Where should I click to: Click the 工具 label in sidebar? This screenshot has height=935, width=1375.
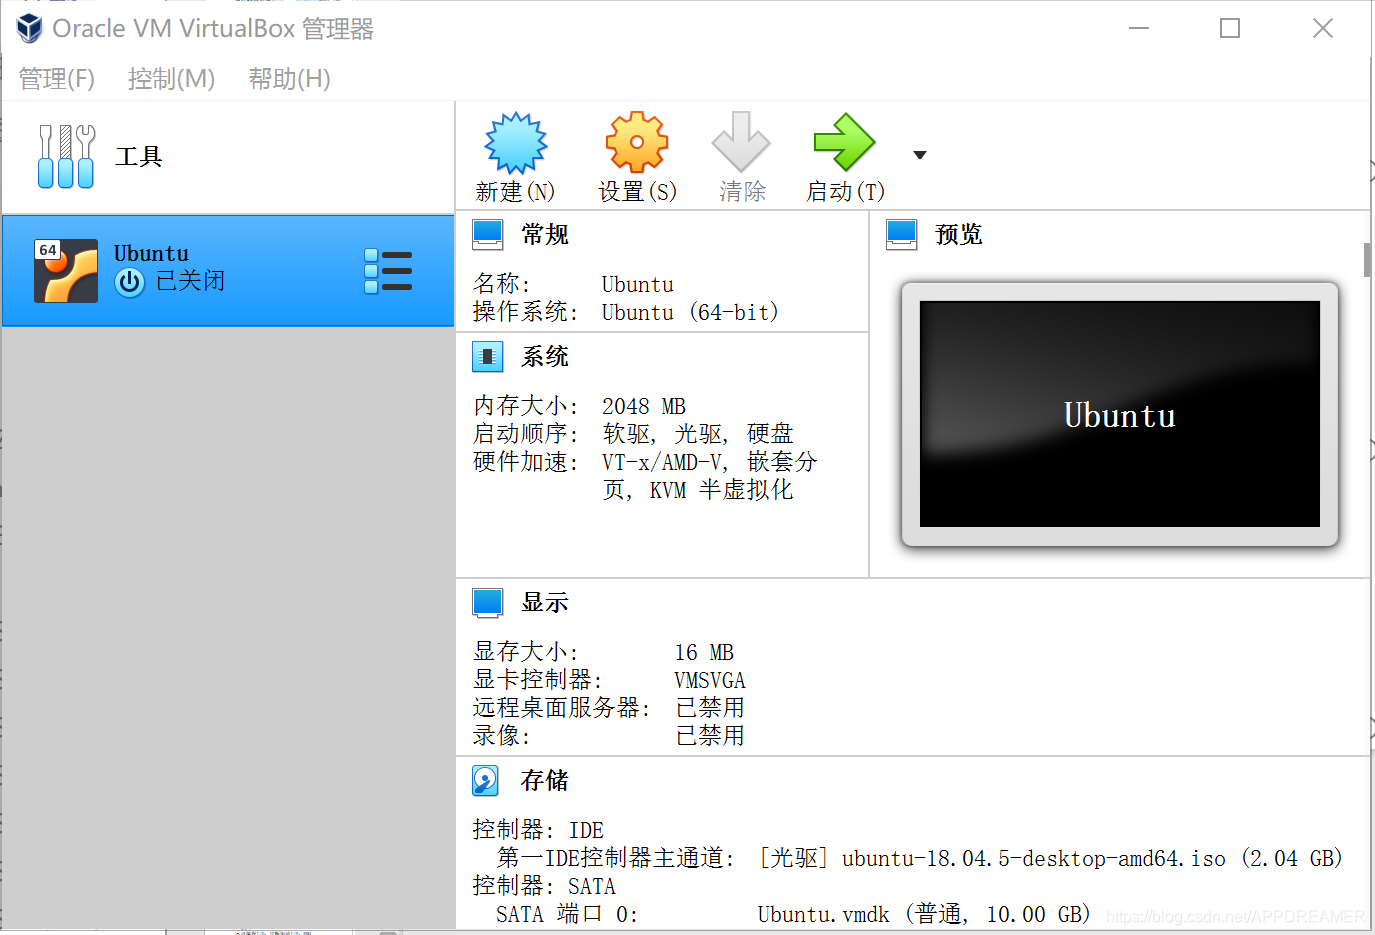click(x=139, y=157)
